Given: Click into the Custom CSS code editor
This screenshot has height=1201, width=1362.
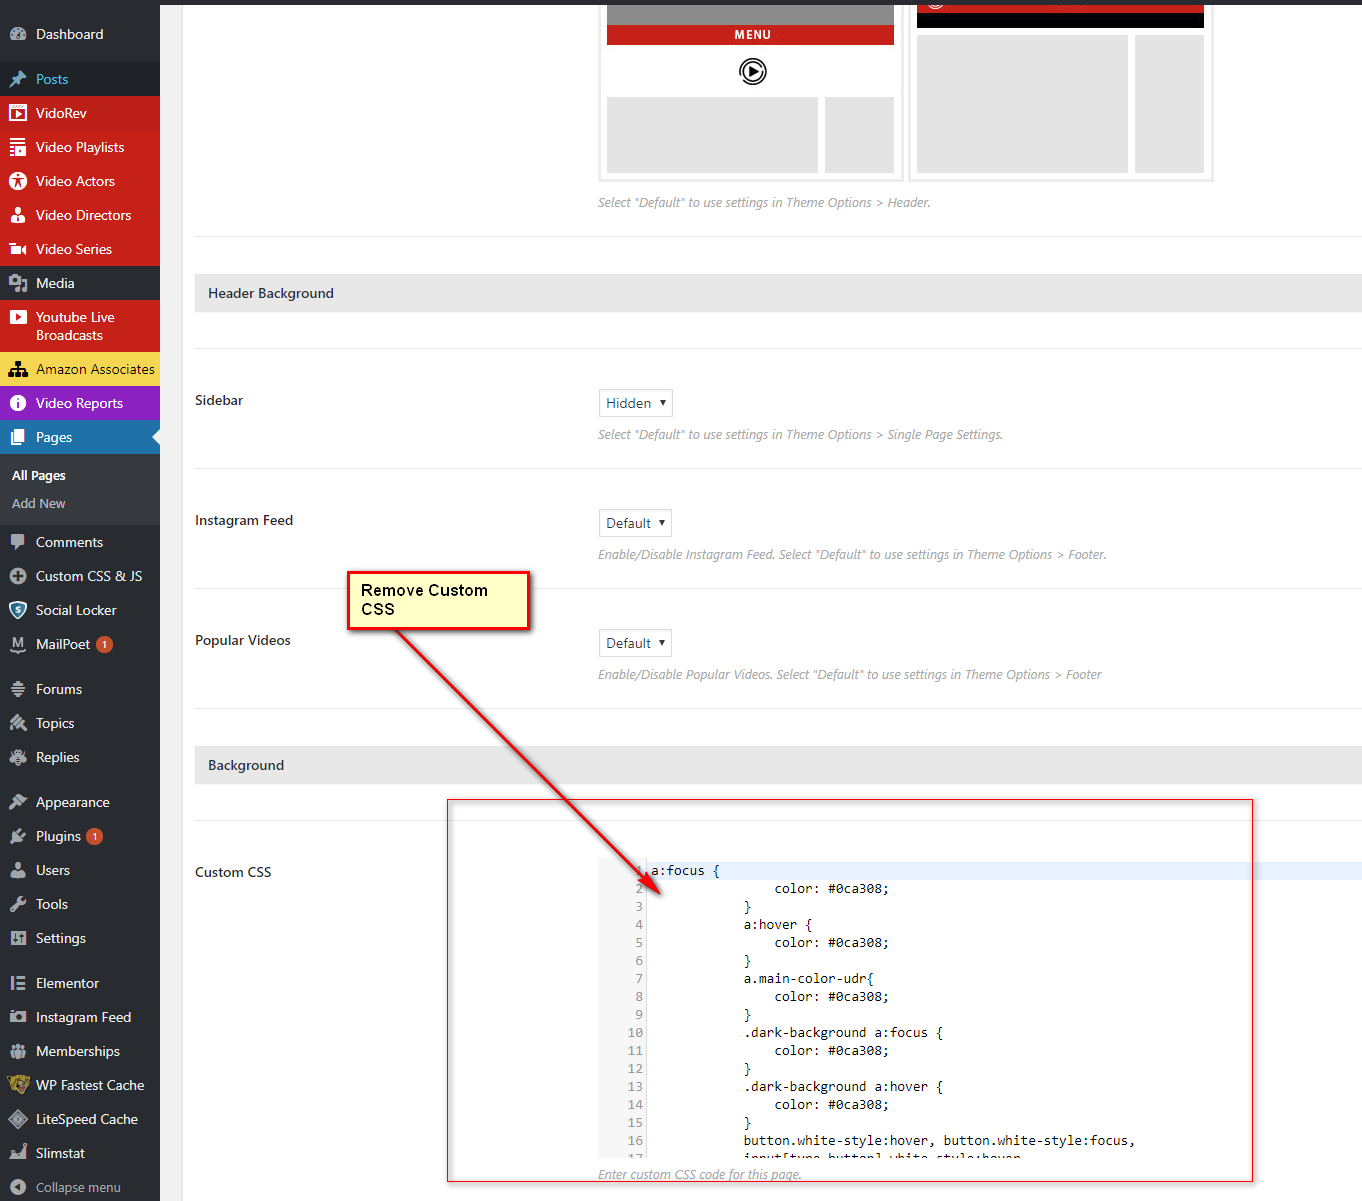Looking at the screenshot, I should pos(900,1000).
